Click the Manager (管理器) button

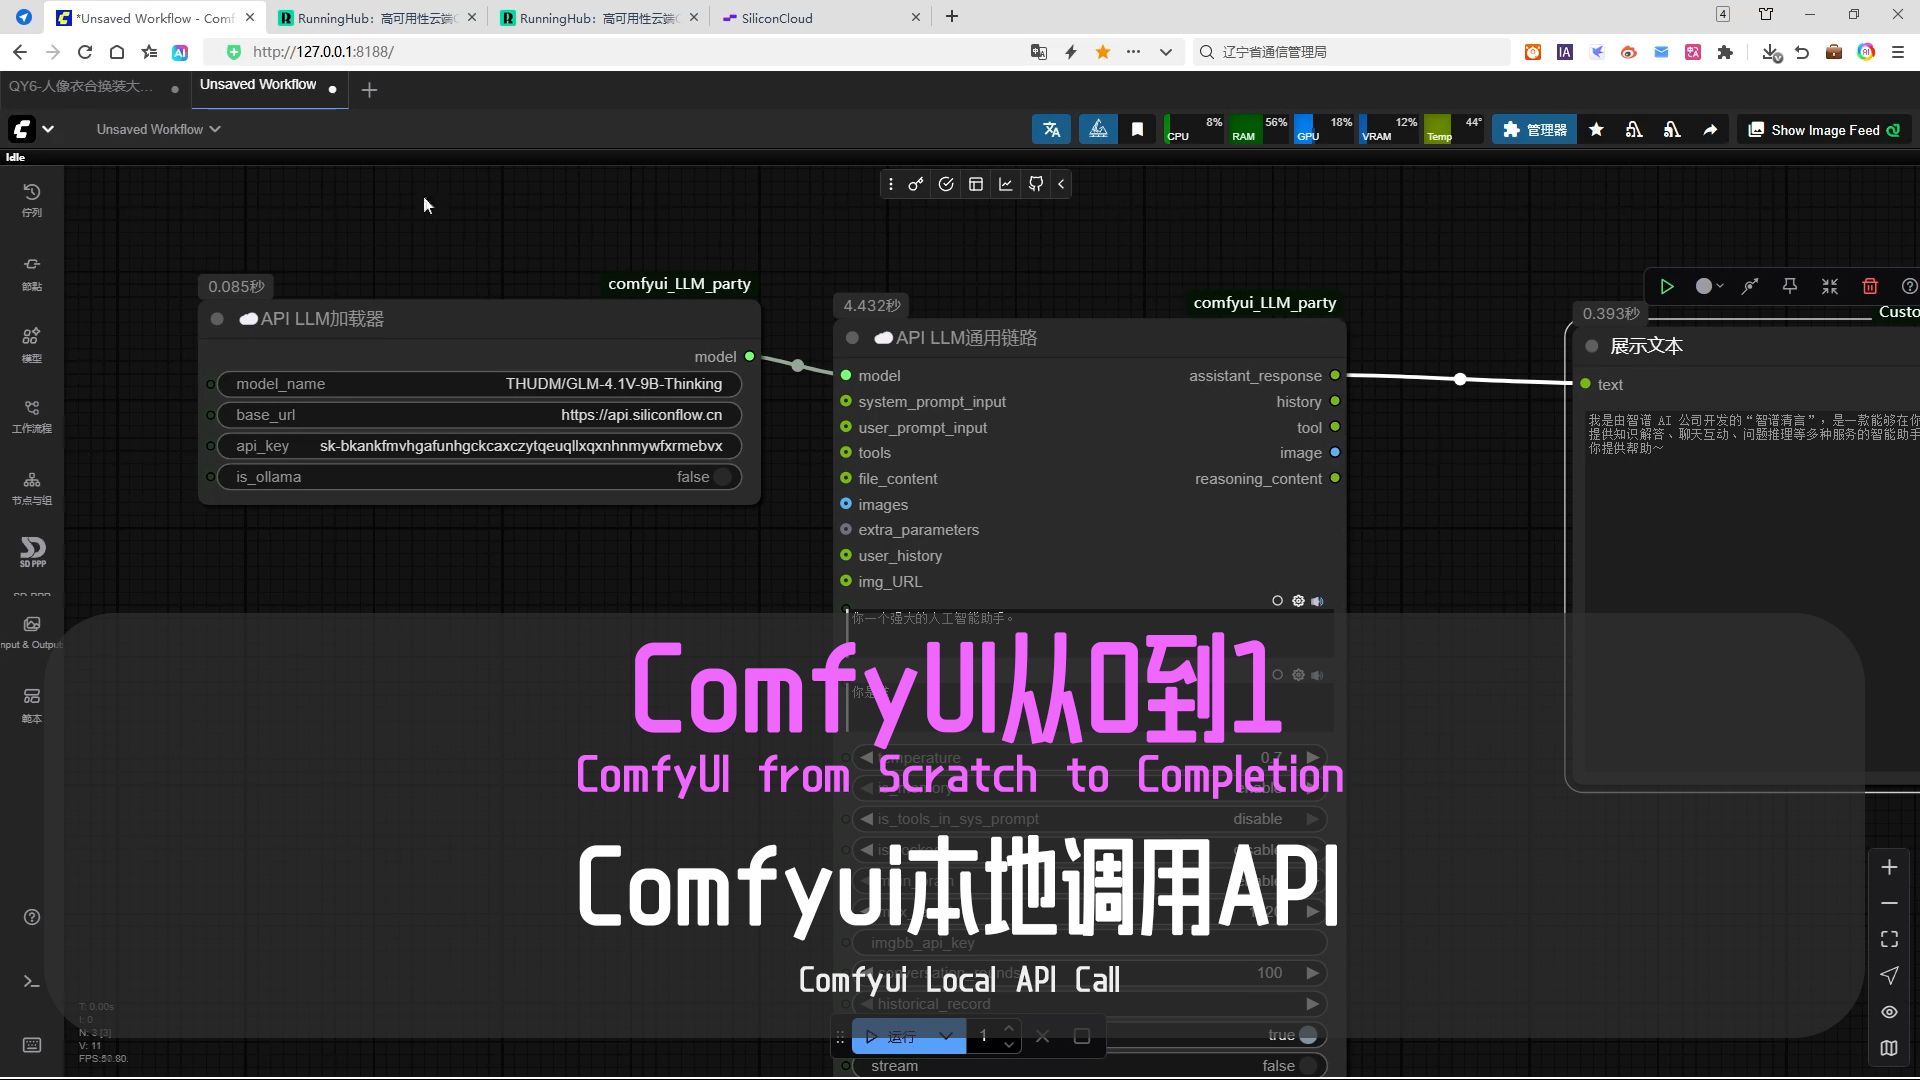pos(1535,129)
